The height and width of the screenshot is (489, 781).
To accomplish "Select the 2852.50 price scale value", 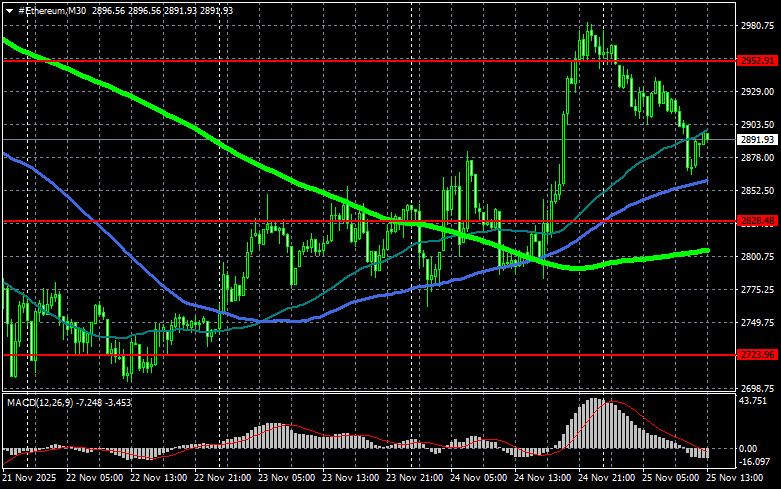I will (x=758, y=191).
